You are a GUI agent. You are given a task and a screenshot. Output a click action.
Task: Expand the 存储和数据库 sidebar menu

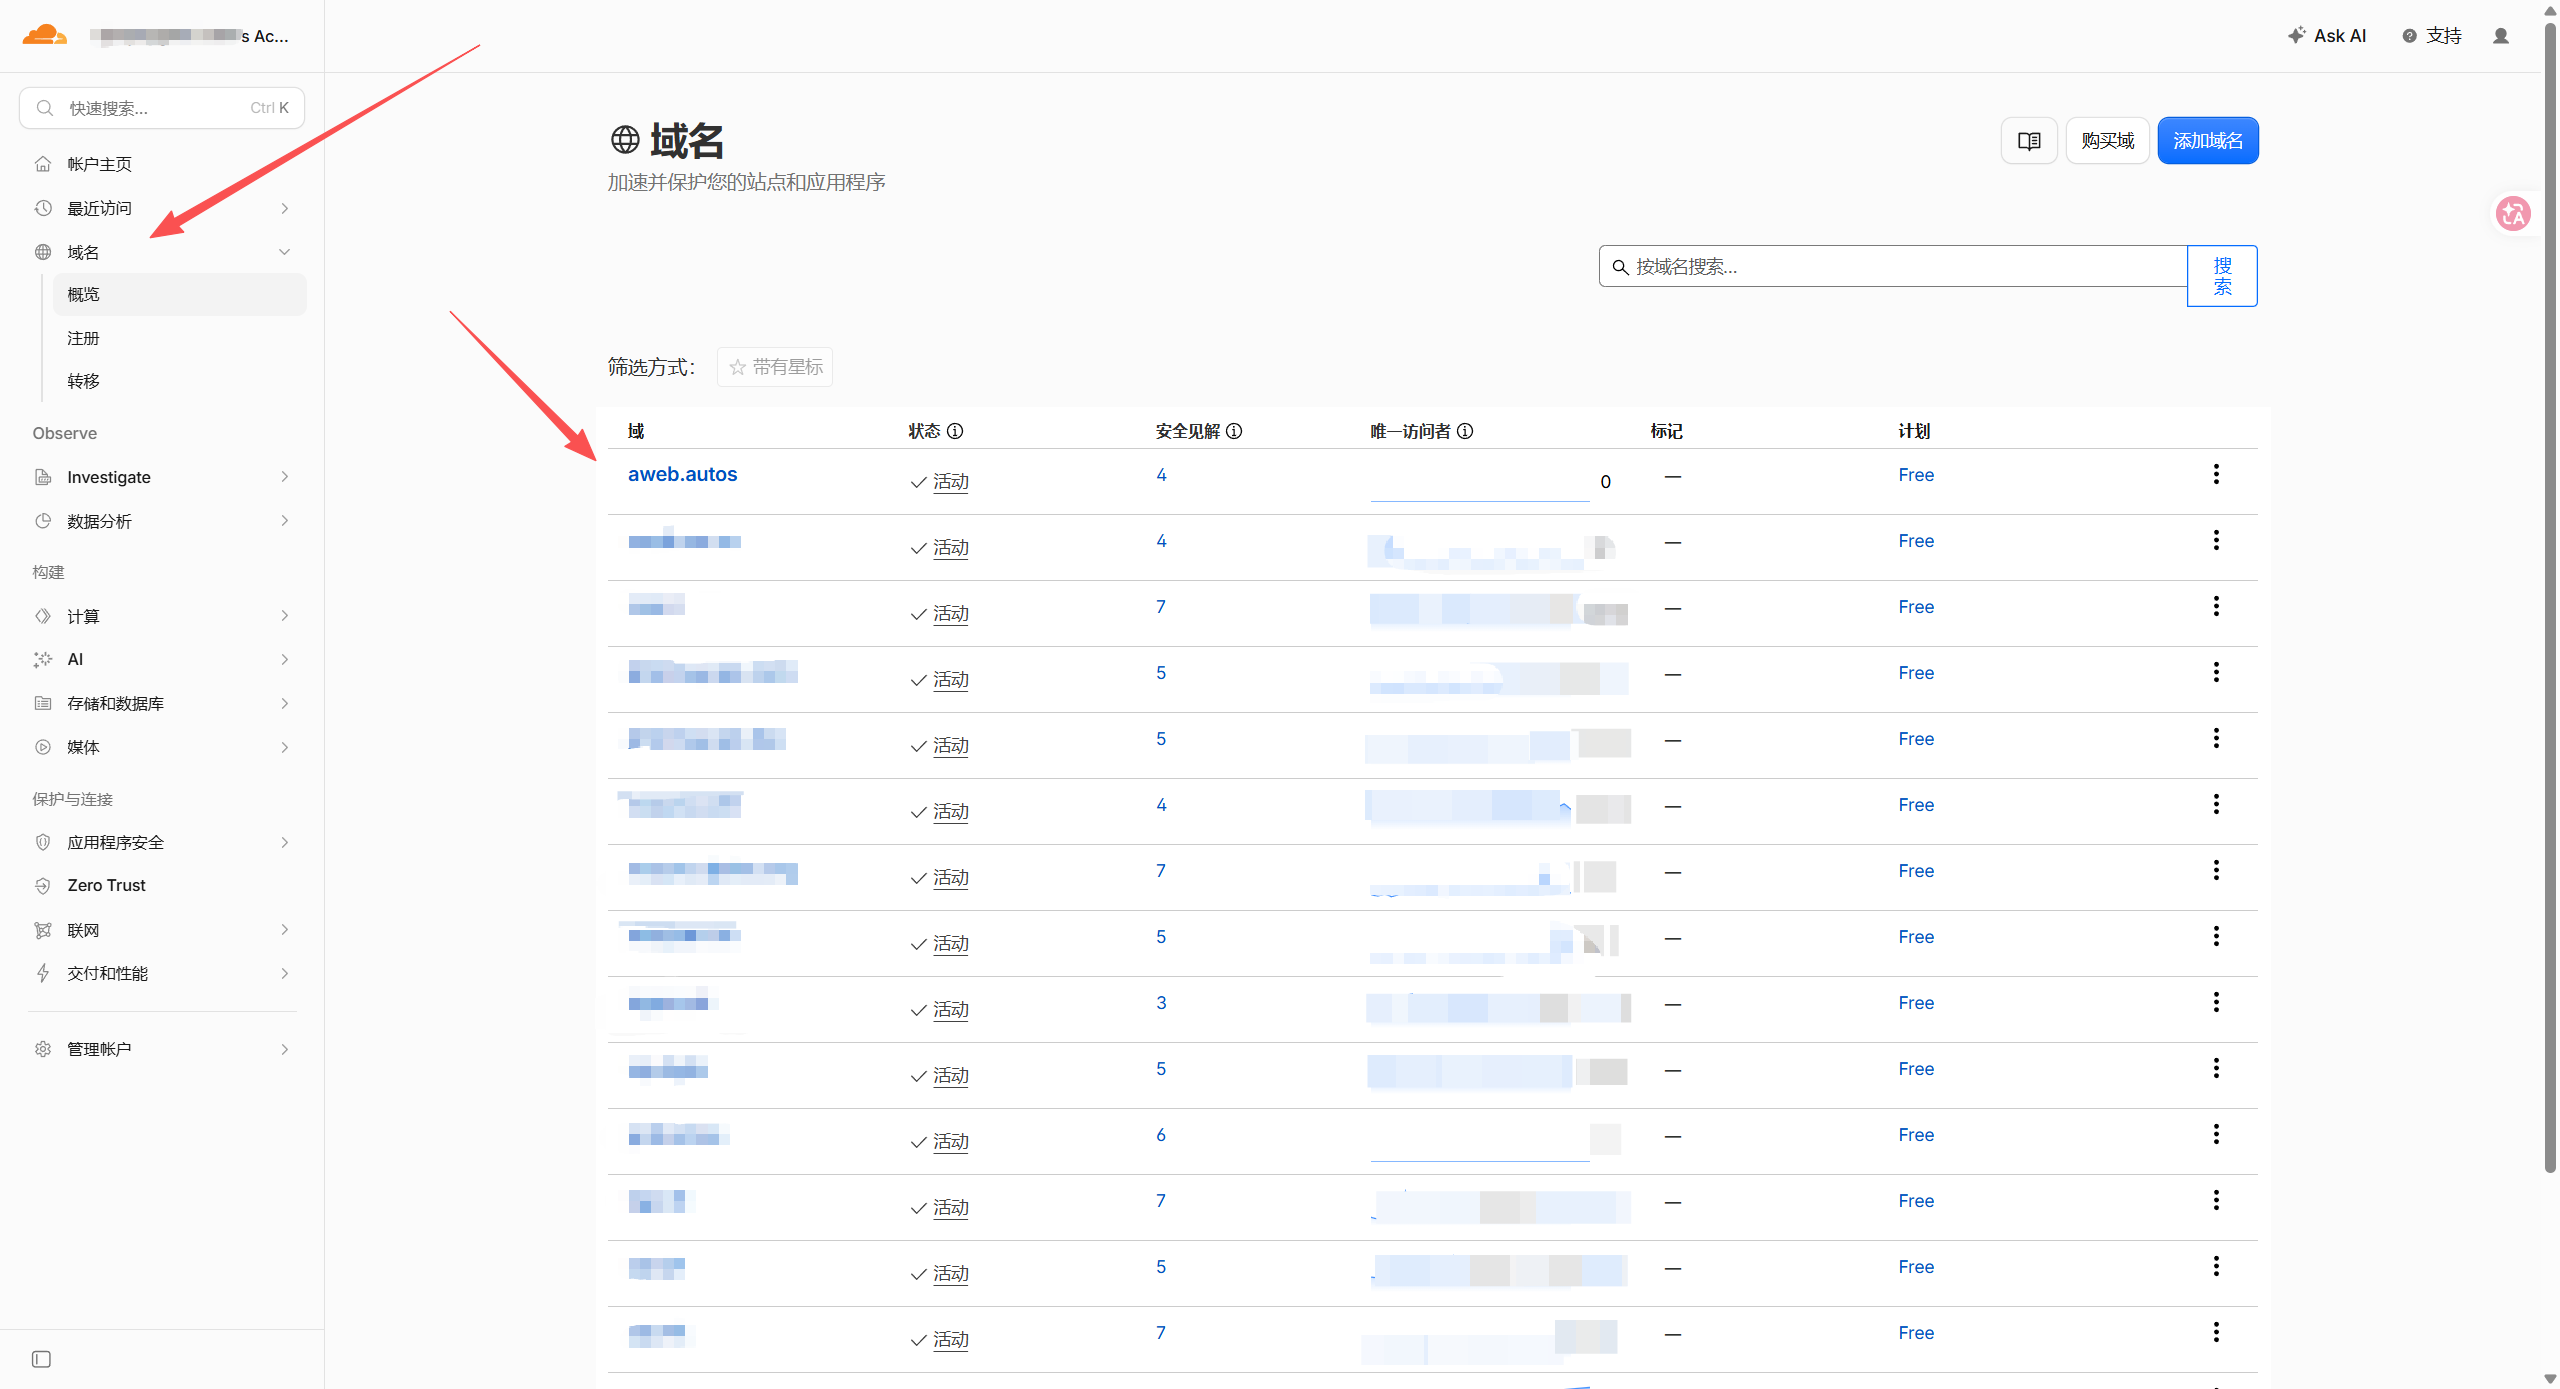(x=162, y=703)
